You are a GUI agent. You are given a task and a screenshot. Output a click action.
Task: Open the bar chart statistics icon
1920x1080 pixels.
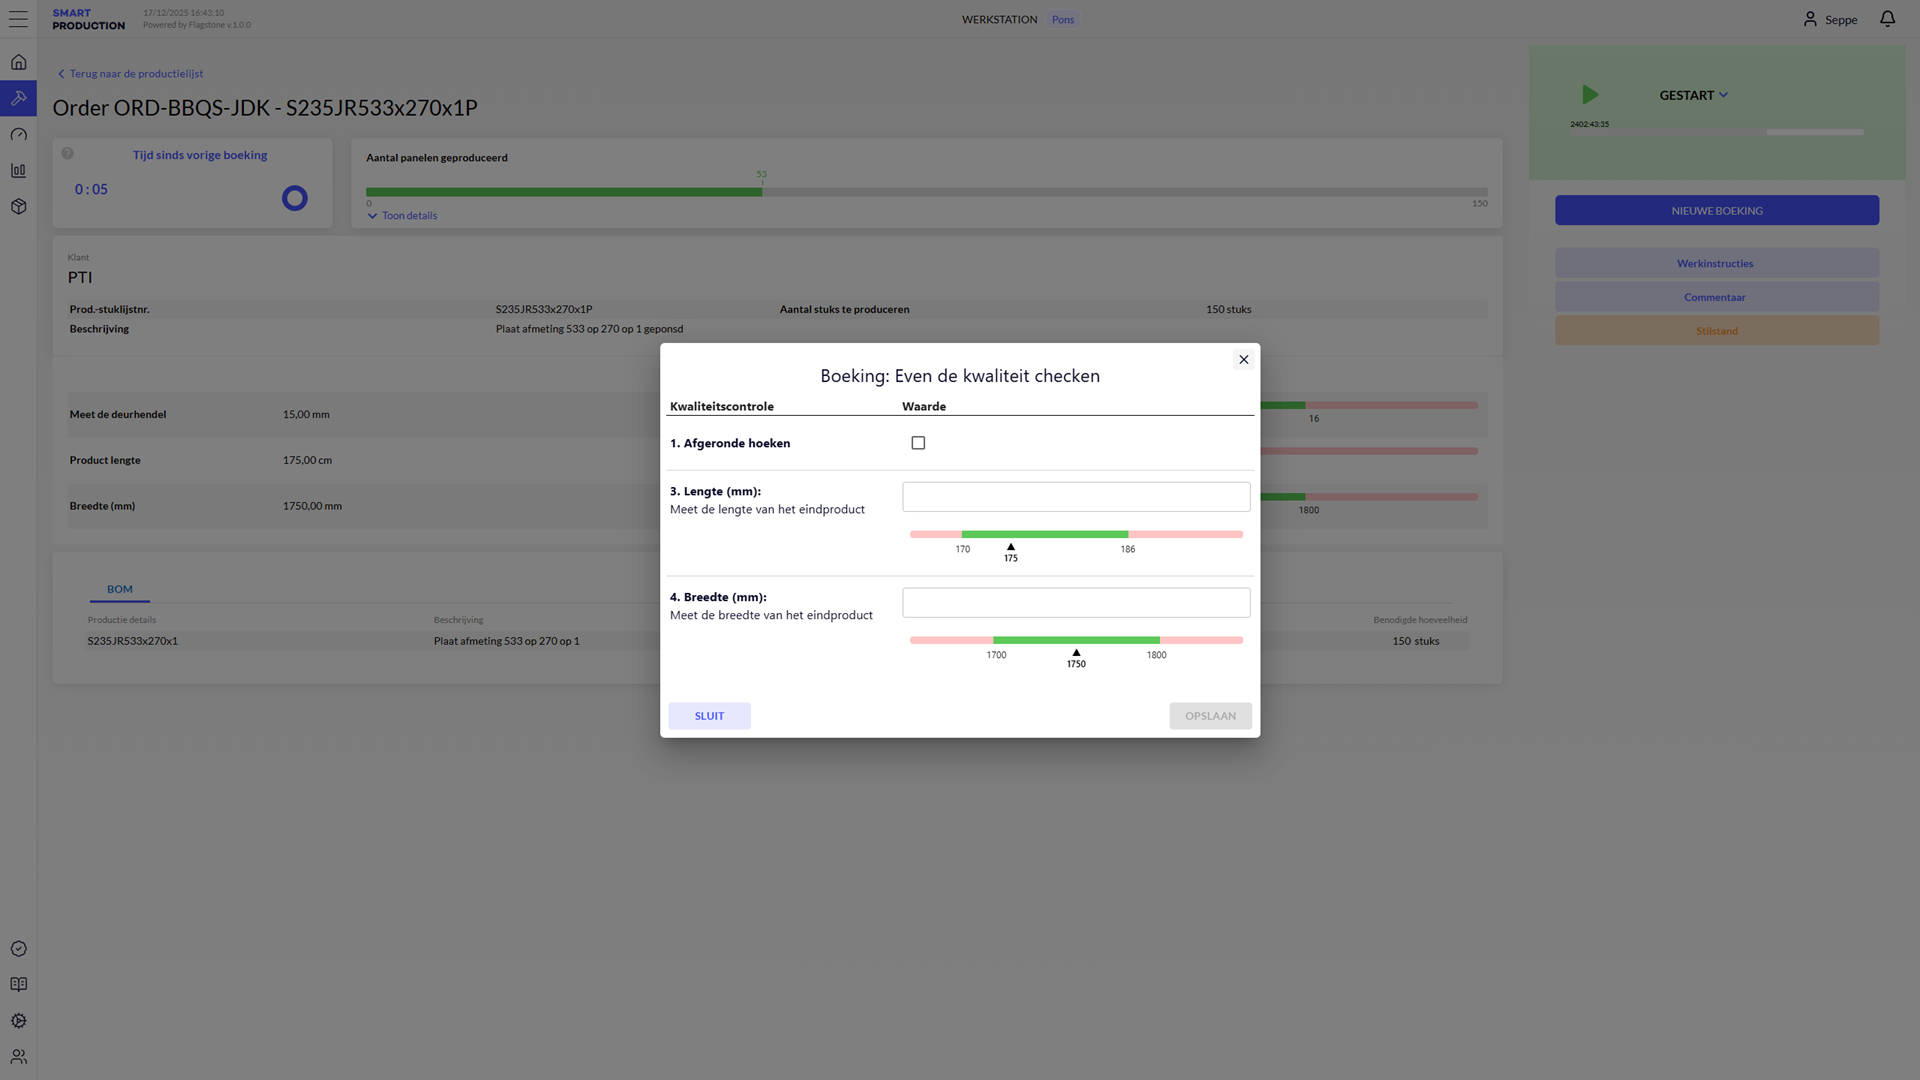(18, 170)
